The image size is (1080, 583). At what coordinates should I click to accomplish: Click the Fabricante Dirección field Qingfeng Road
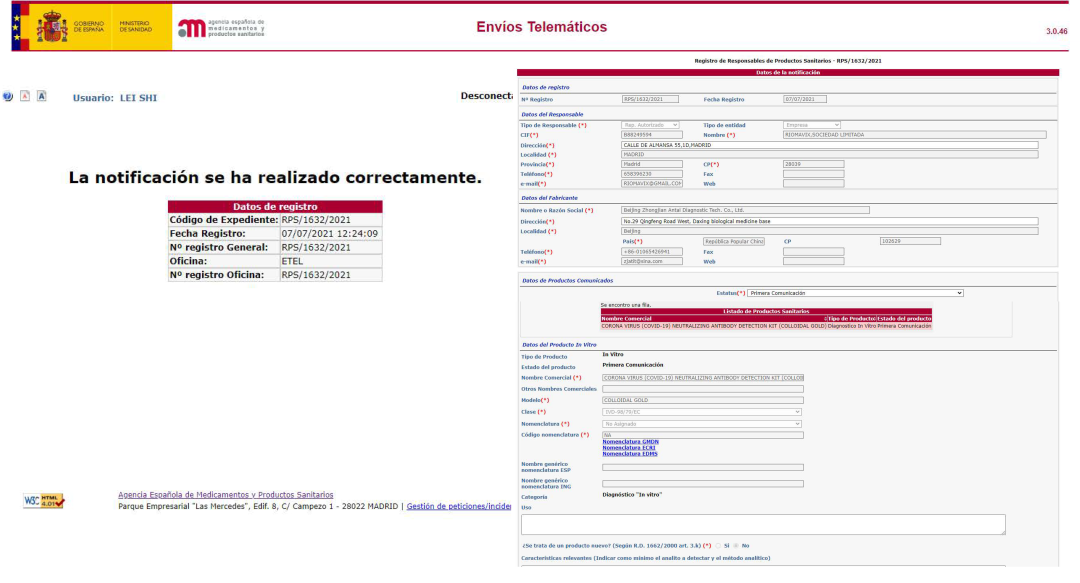click(x=829, y=222)
